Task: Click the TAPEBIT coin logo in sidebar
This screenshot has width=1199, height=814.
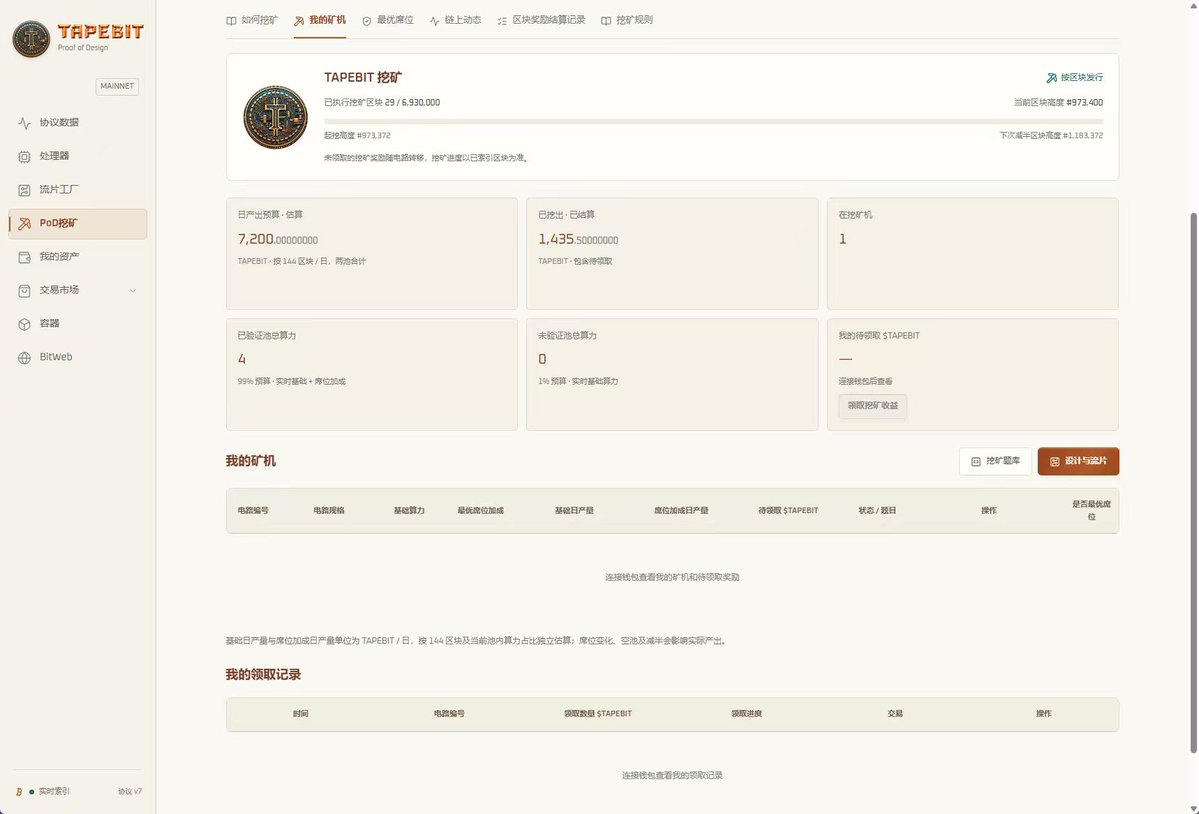Action: (31, 38)
